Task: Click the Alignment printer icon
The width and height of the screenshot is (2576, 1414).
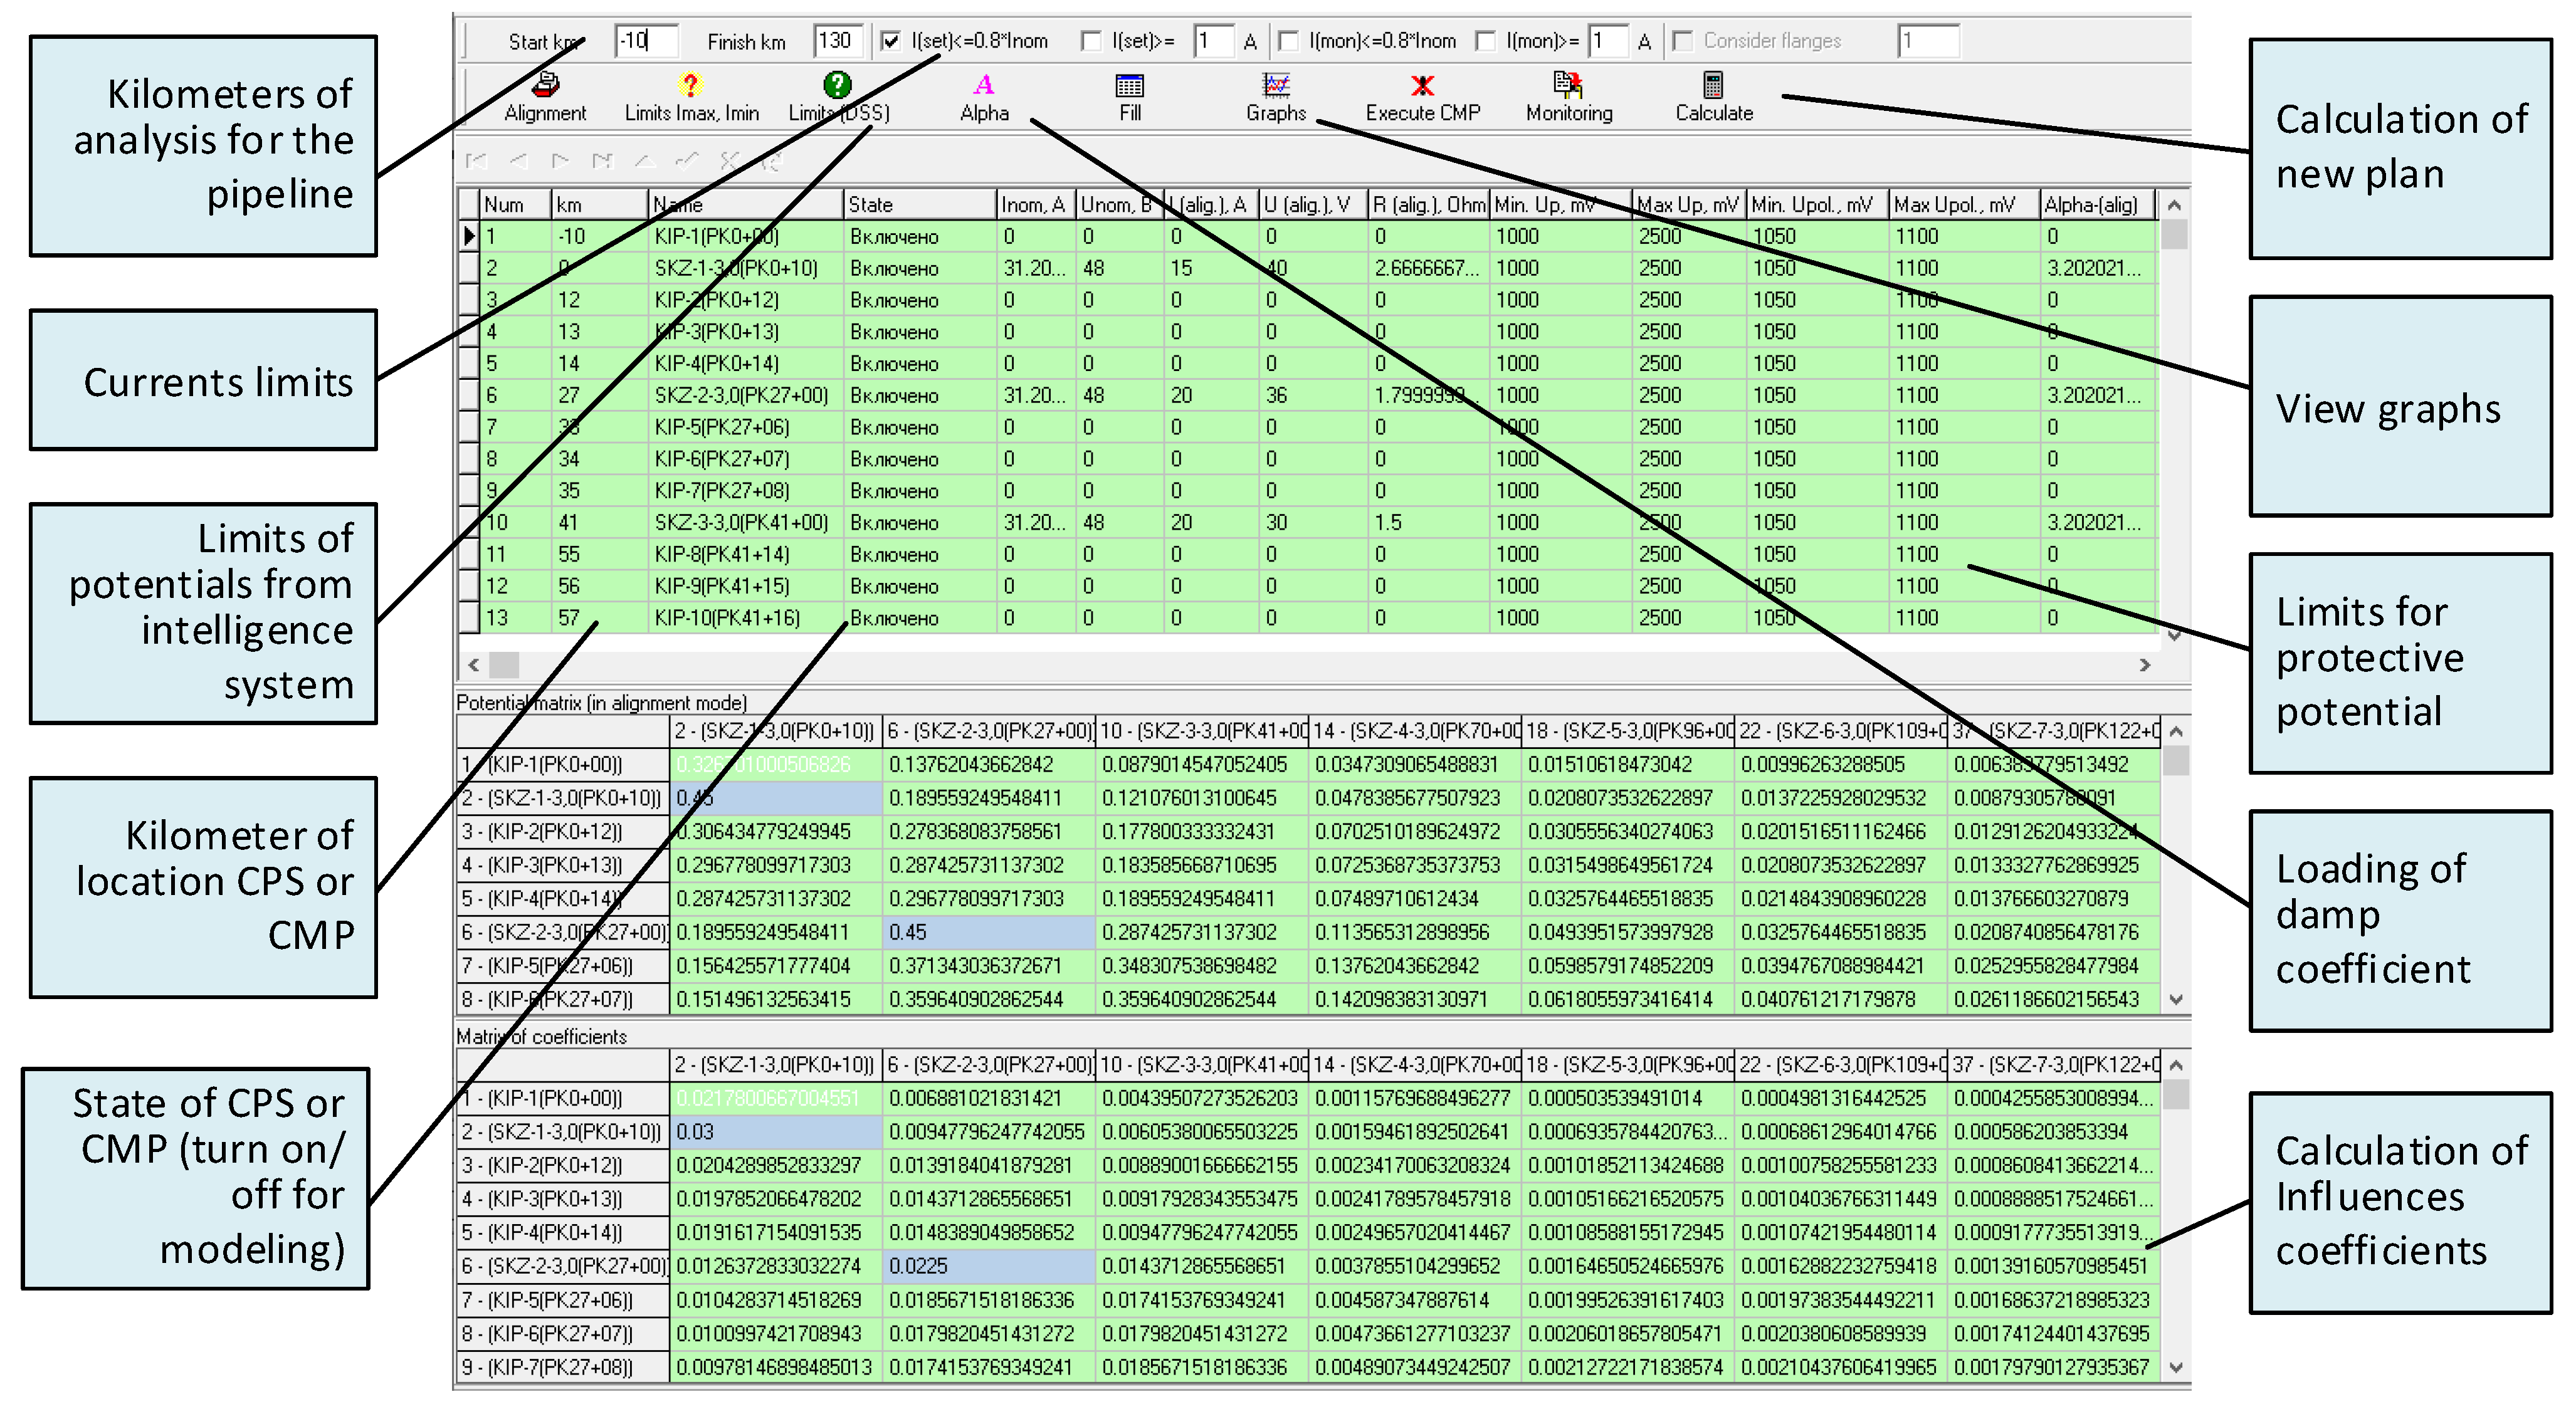Action: click(x=545, y=86)
